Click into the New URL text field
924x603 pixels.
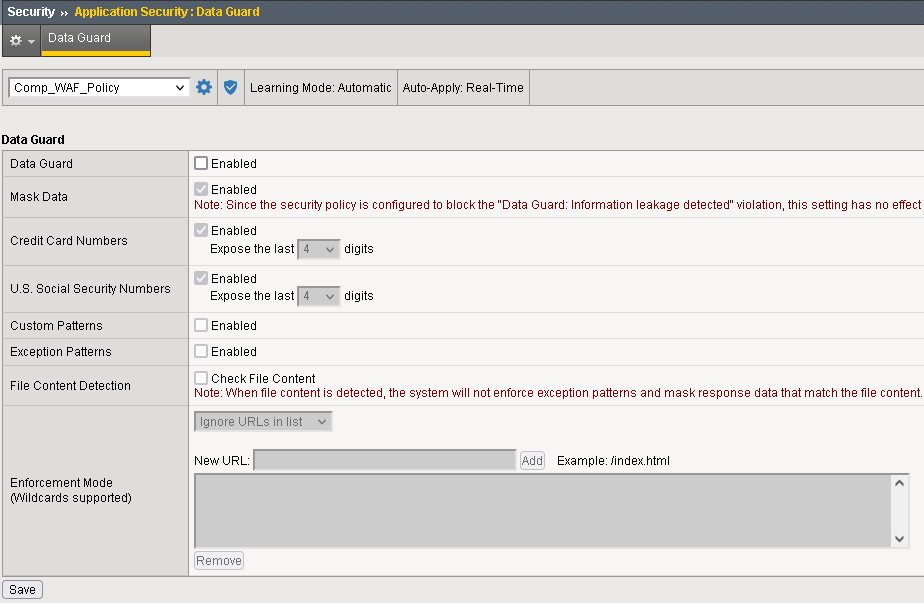[385, 460]
